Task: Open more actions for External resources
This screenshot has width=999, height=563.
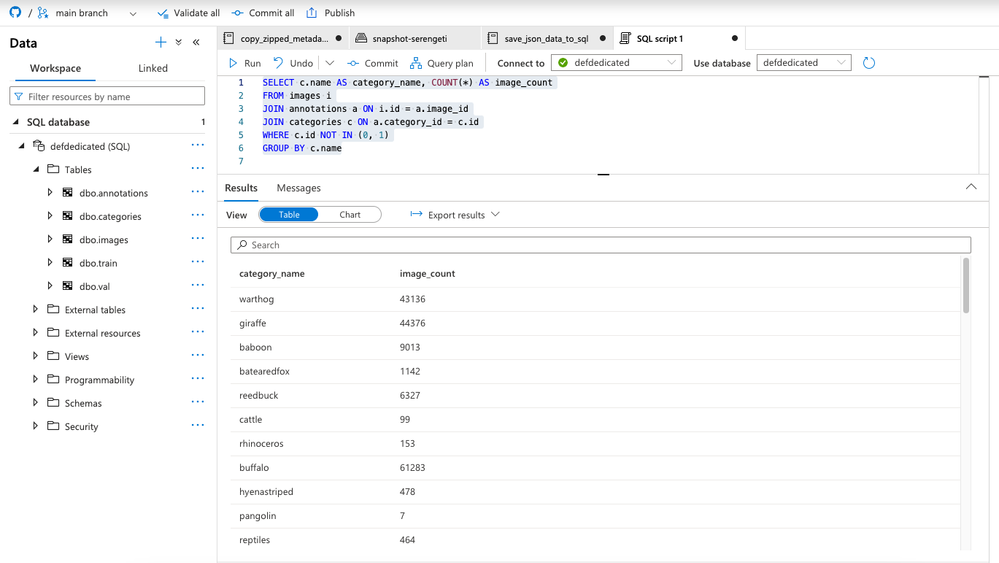Action: tap(198, 332)
